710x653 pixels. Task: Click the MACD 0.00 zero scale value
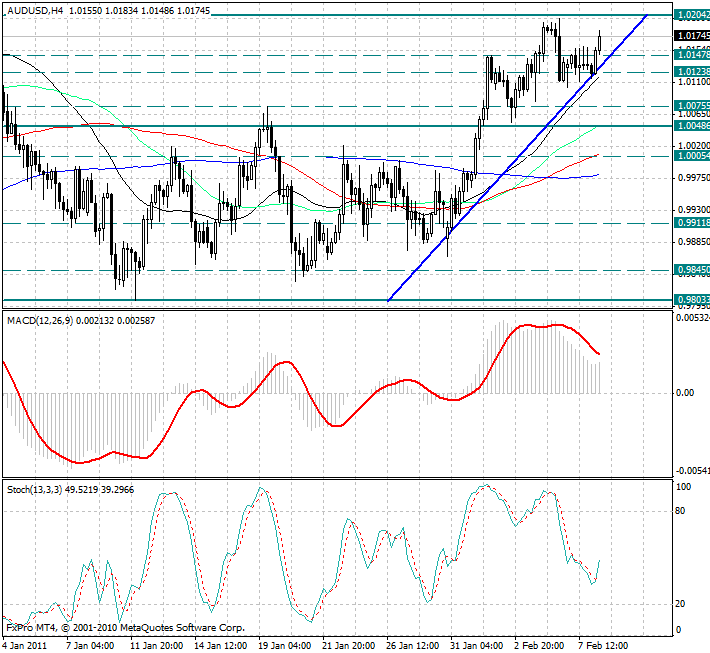coord(685,393)
